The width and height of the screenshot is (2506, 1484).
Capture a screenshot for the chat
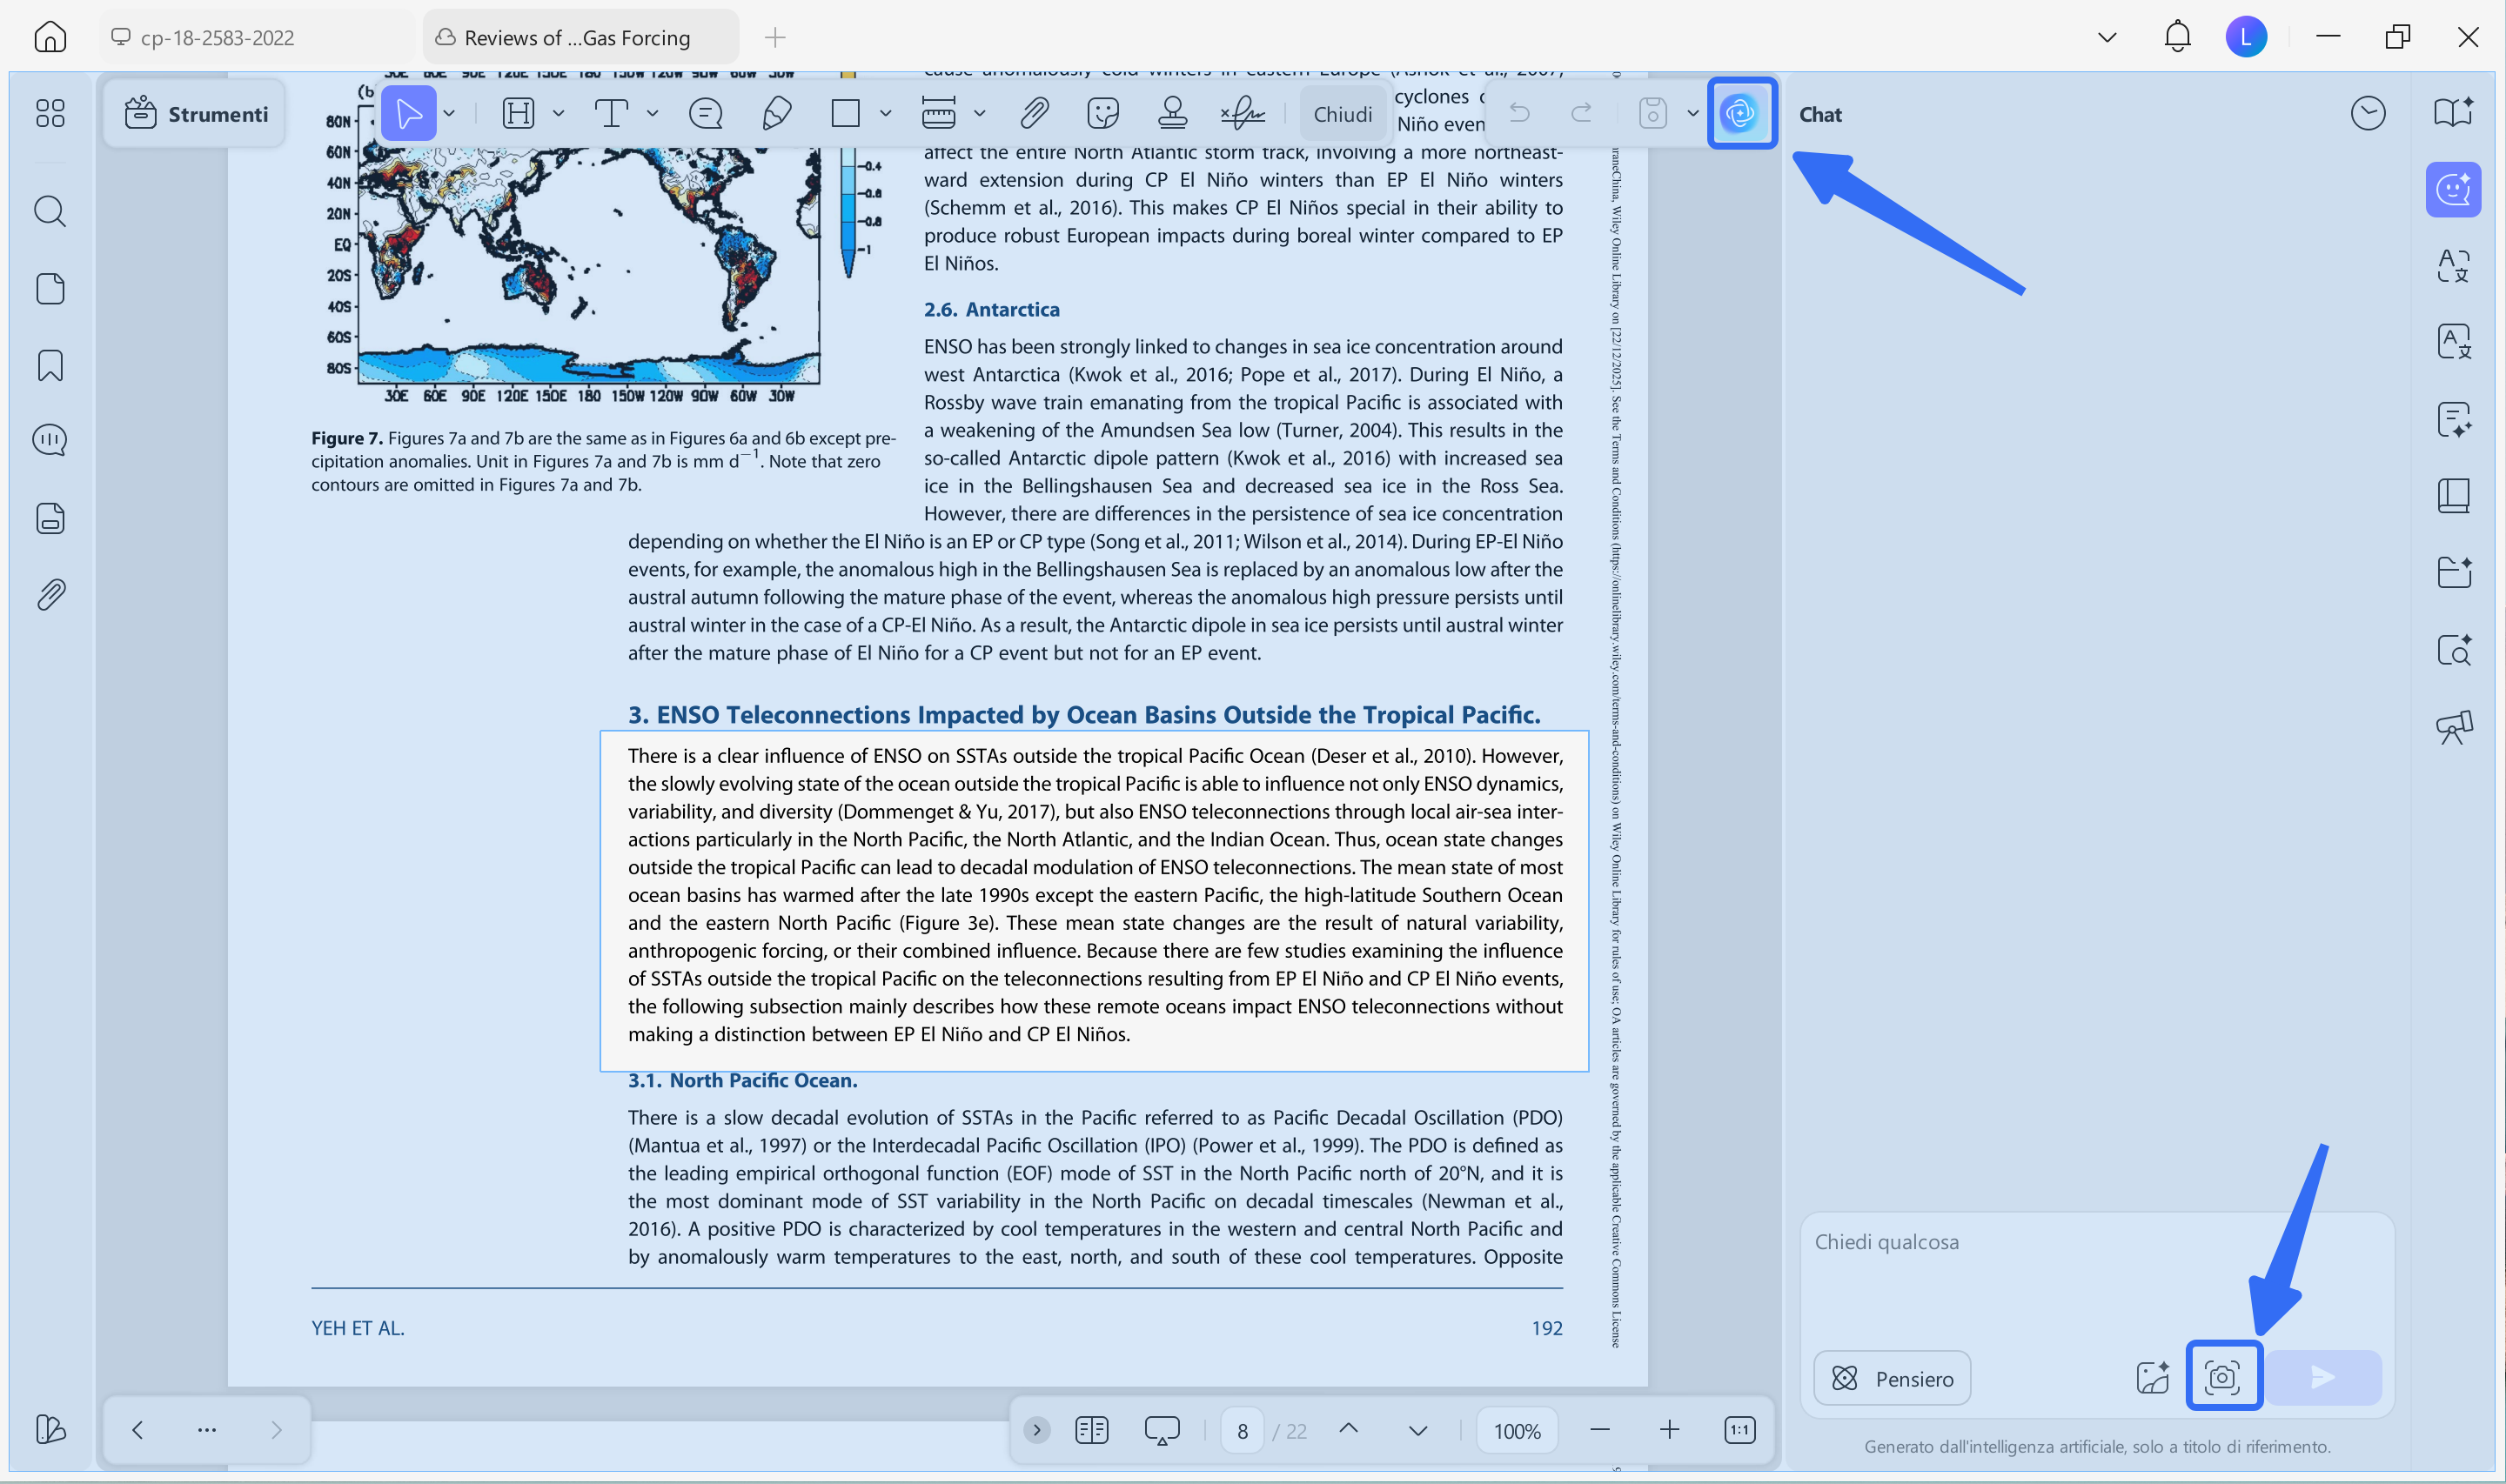pos(2222,1377)
